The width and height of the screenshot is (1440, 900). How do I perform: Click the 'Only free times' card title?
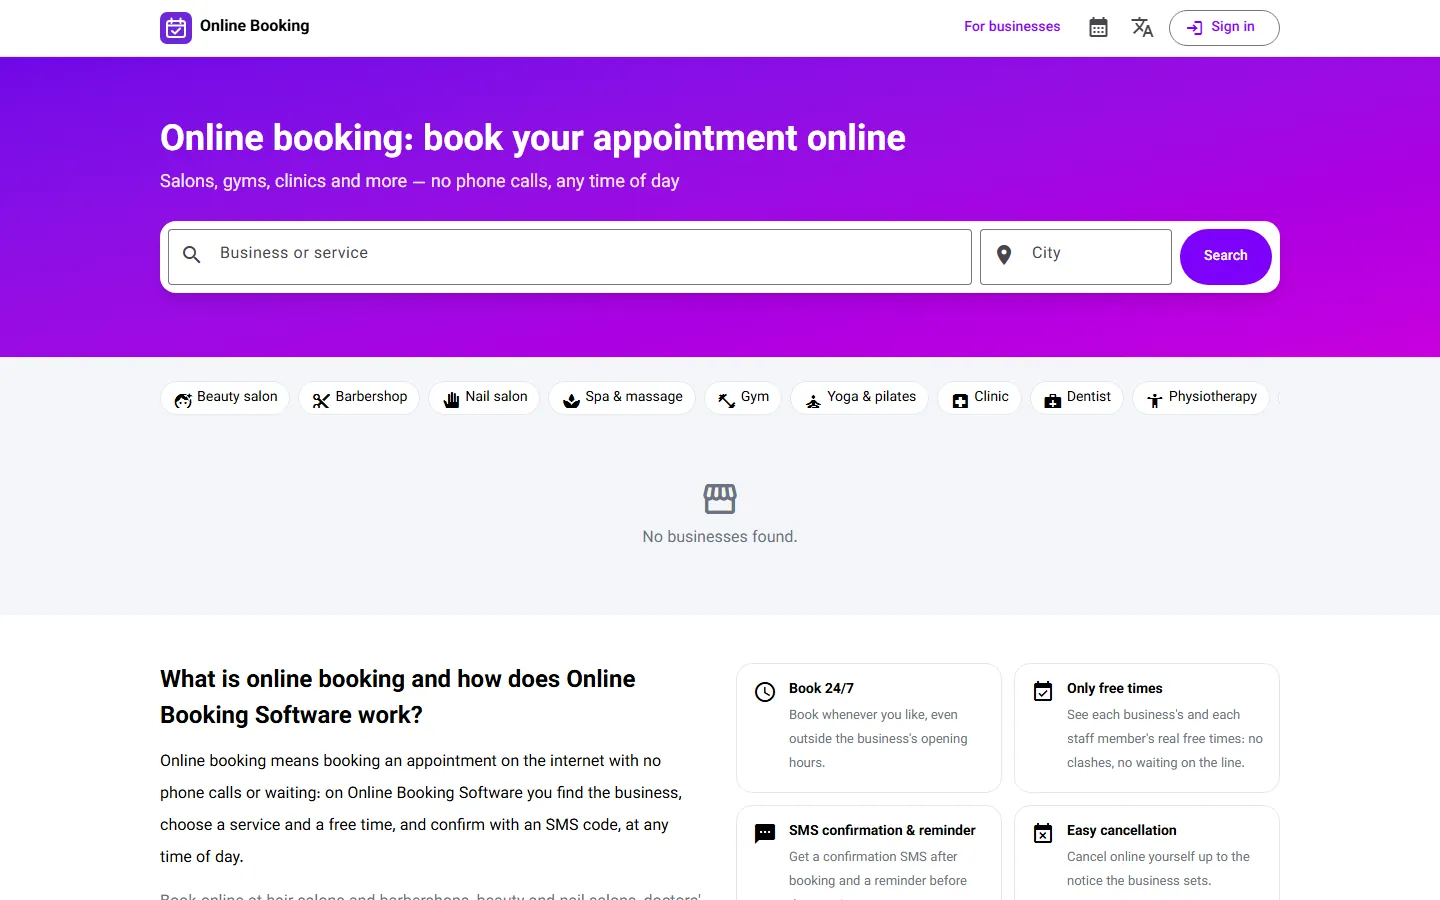coord(1115,689)
